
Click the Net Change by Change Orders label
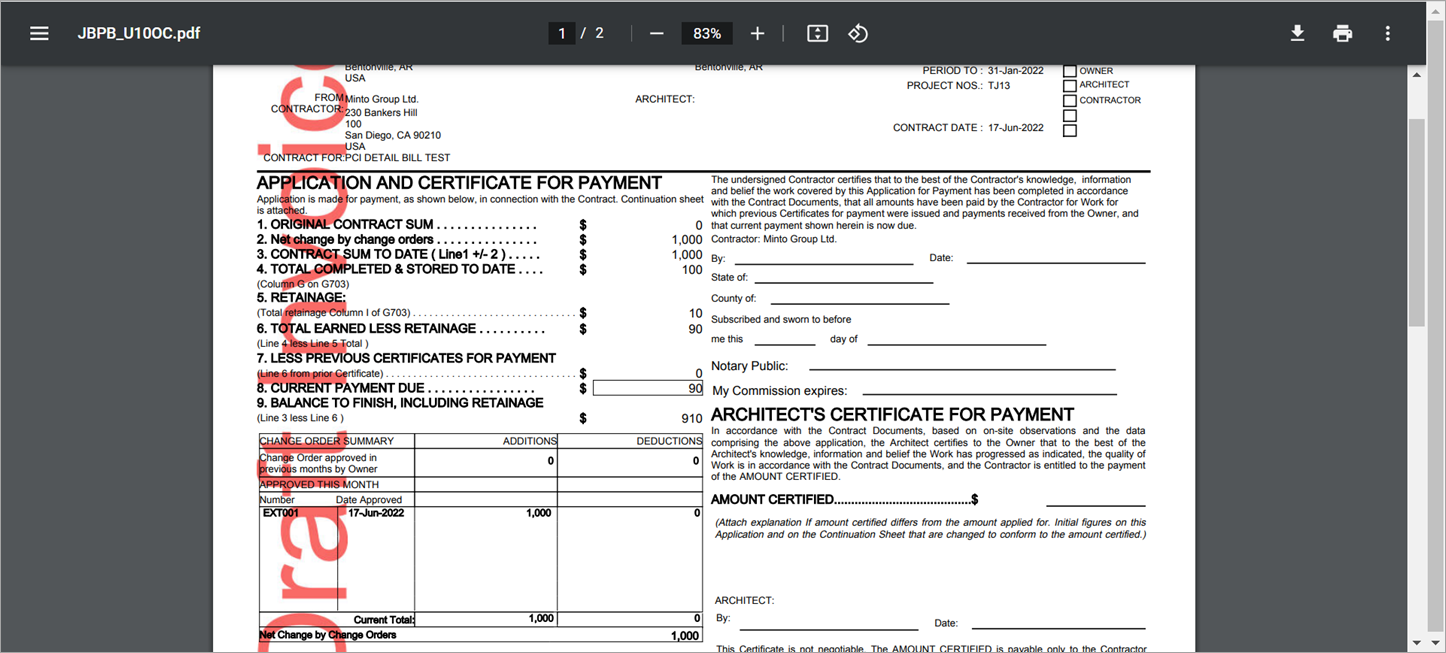pyautogui.click(x=328, y=635)
